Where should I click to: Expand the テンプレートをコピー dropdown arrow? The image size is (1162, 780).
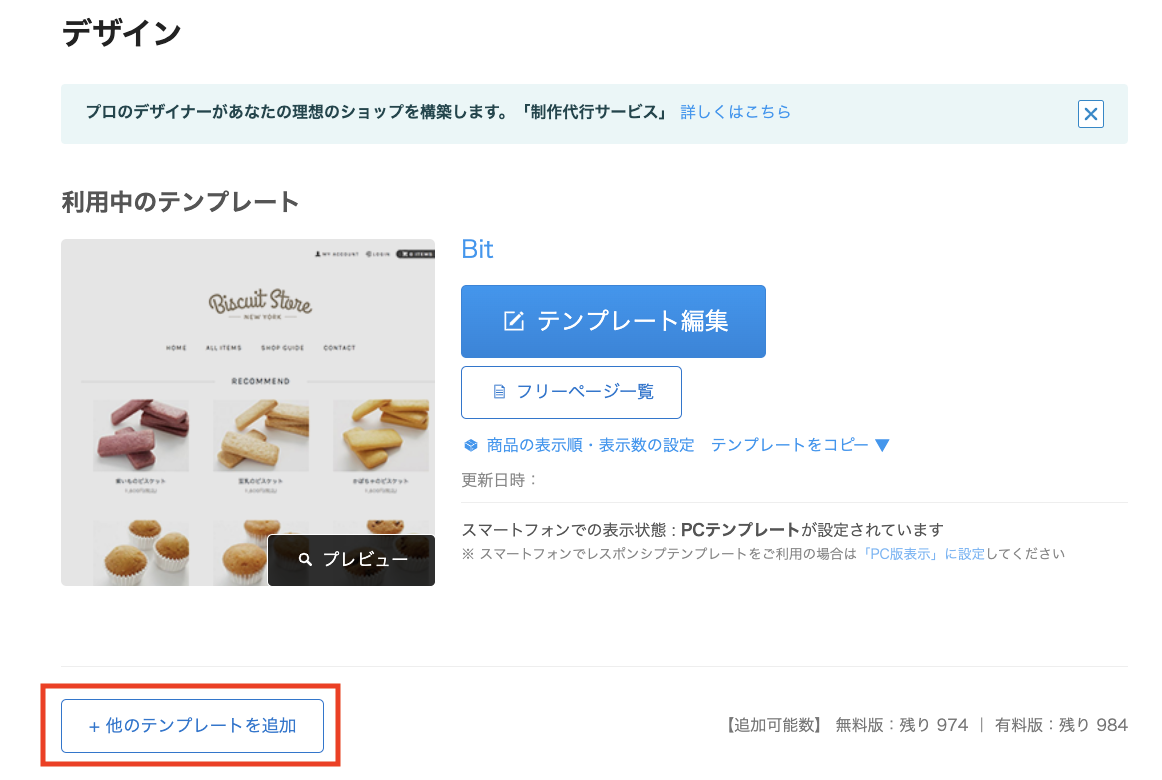tap(882, 445)
